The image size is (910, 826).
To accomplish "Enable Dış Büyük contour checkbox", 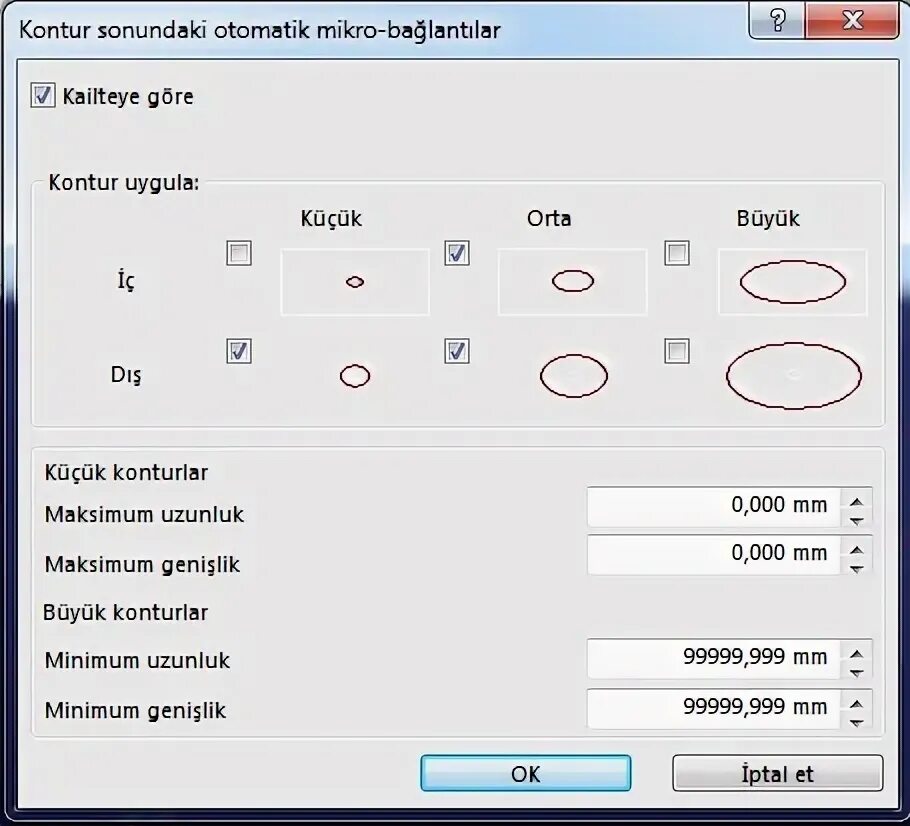I will coord(677,351).
